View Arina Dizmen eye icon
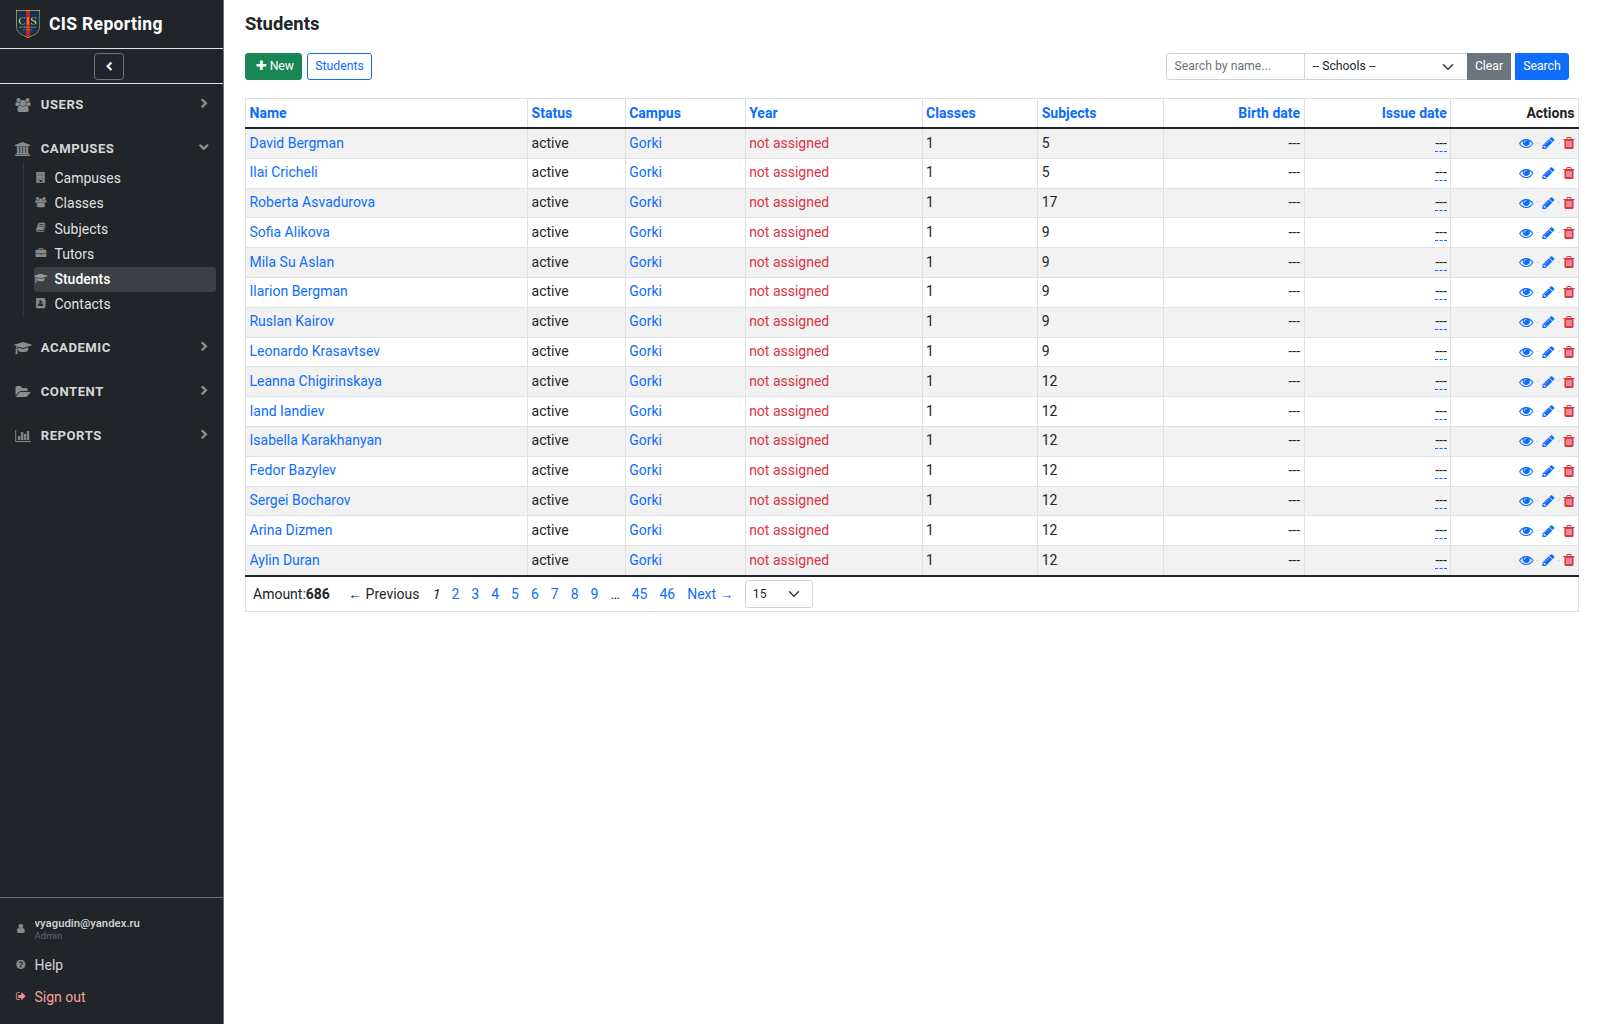1600x1024 pixels. 1526,531
